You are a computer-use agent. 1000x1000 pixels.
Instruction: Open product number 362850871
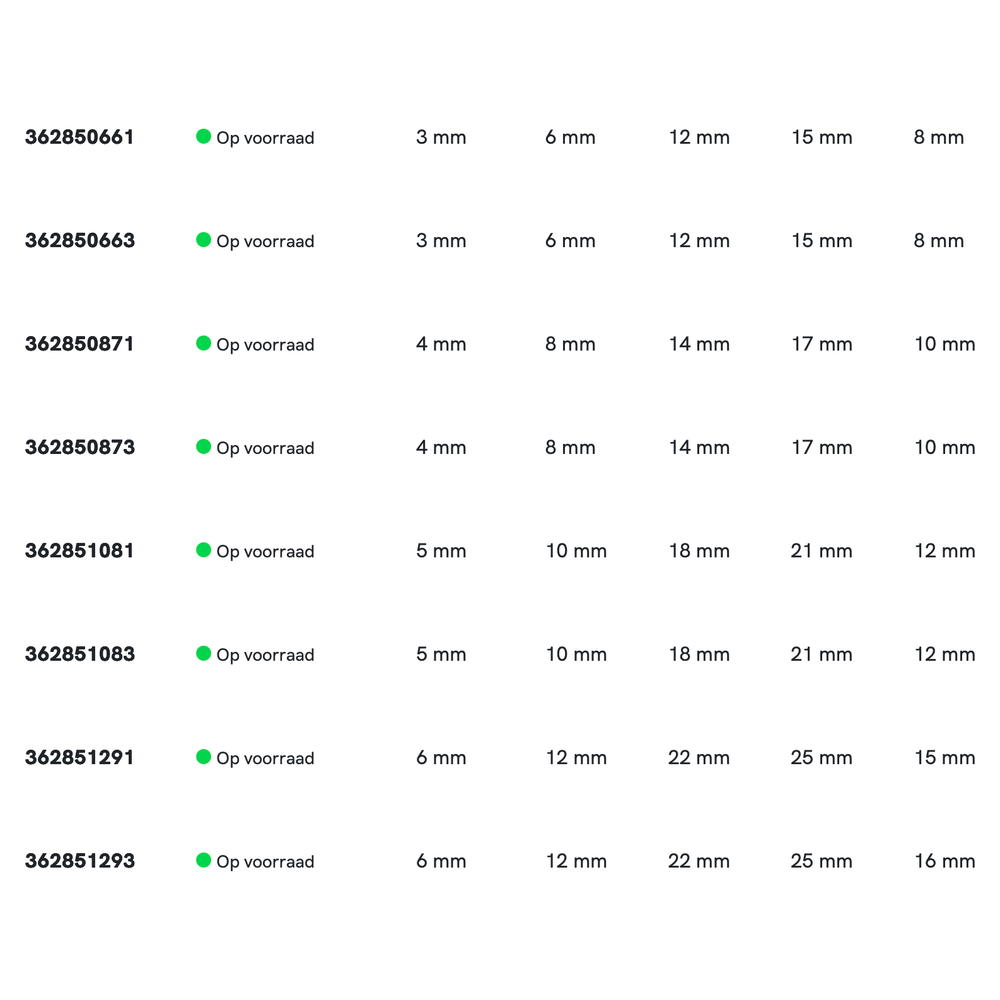click(x=79, y=344)
